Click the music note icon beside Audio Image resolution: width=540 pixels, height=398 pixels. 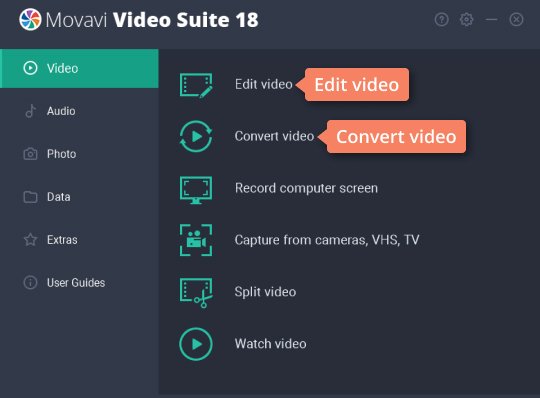[30, 111]
